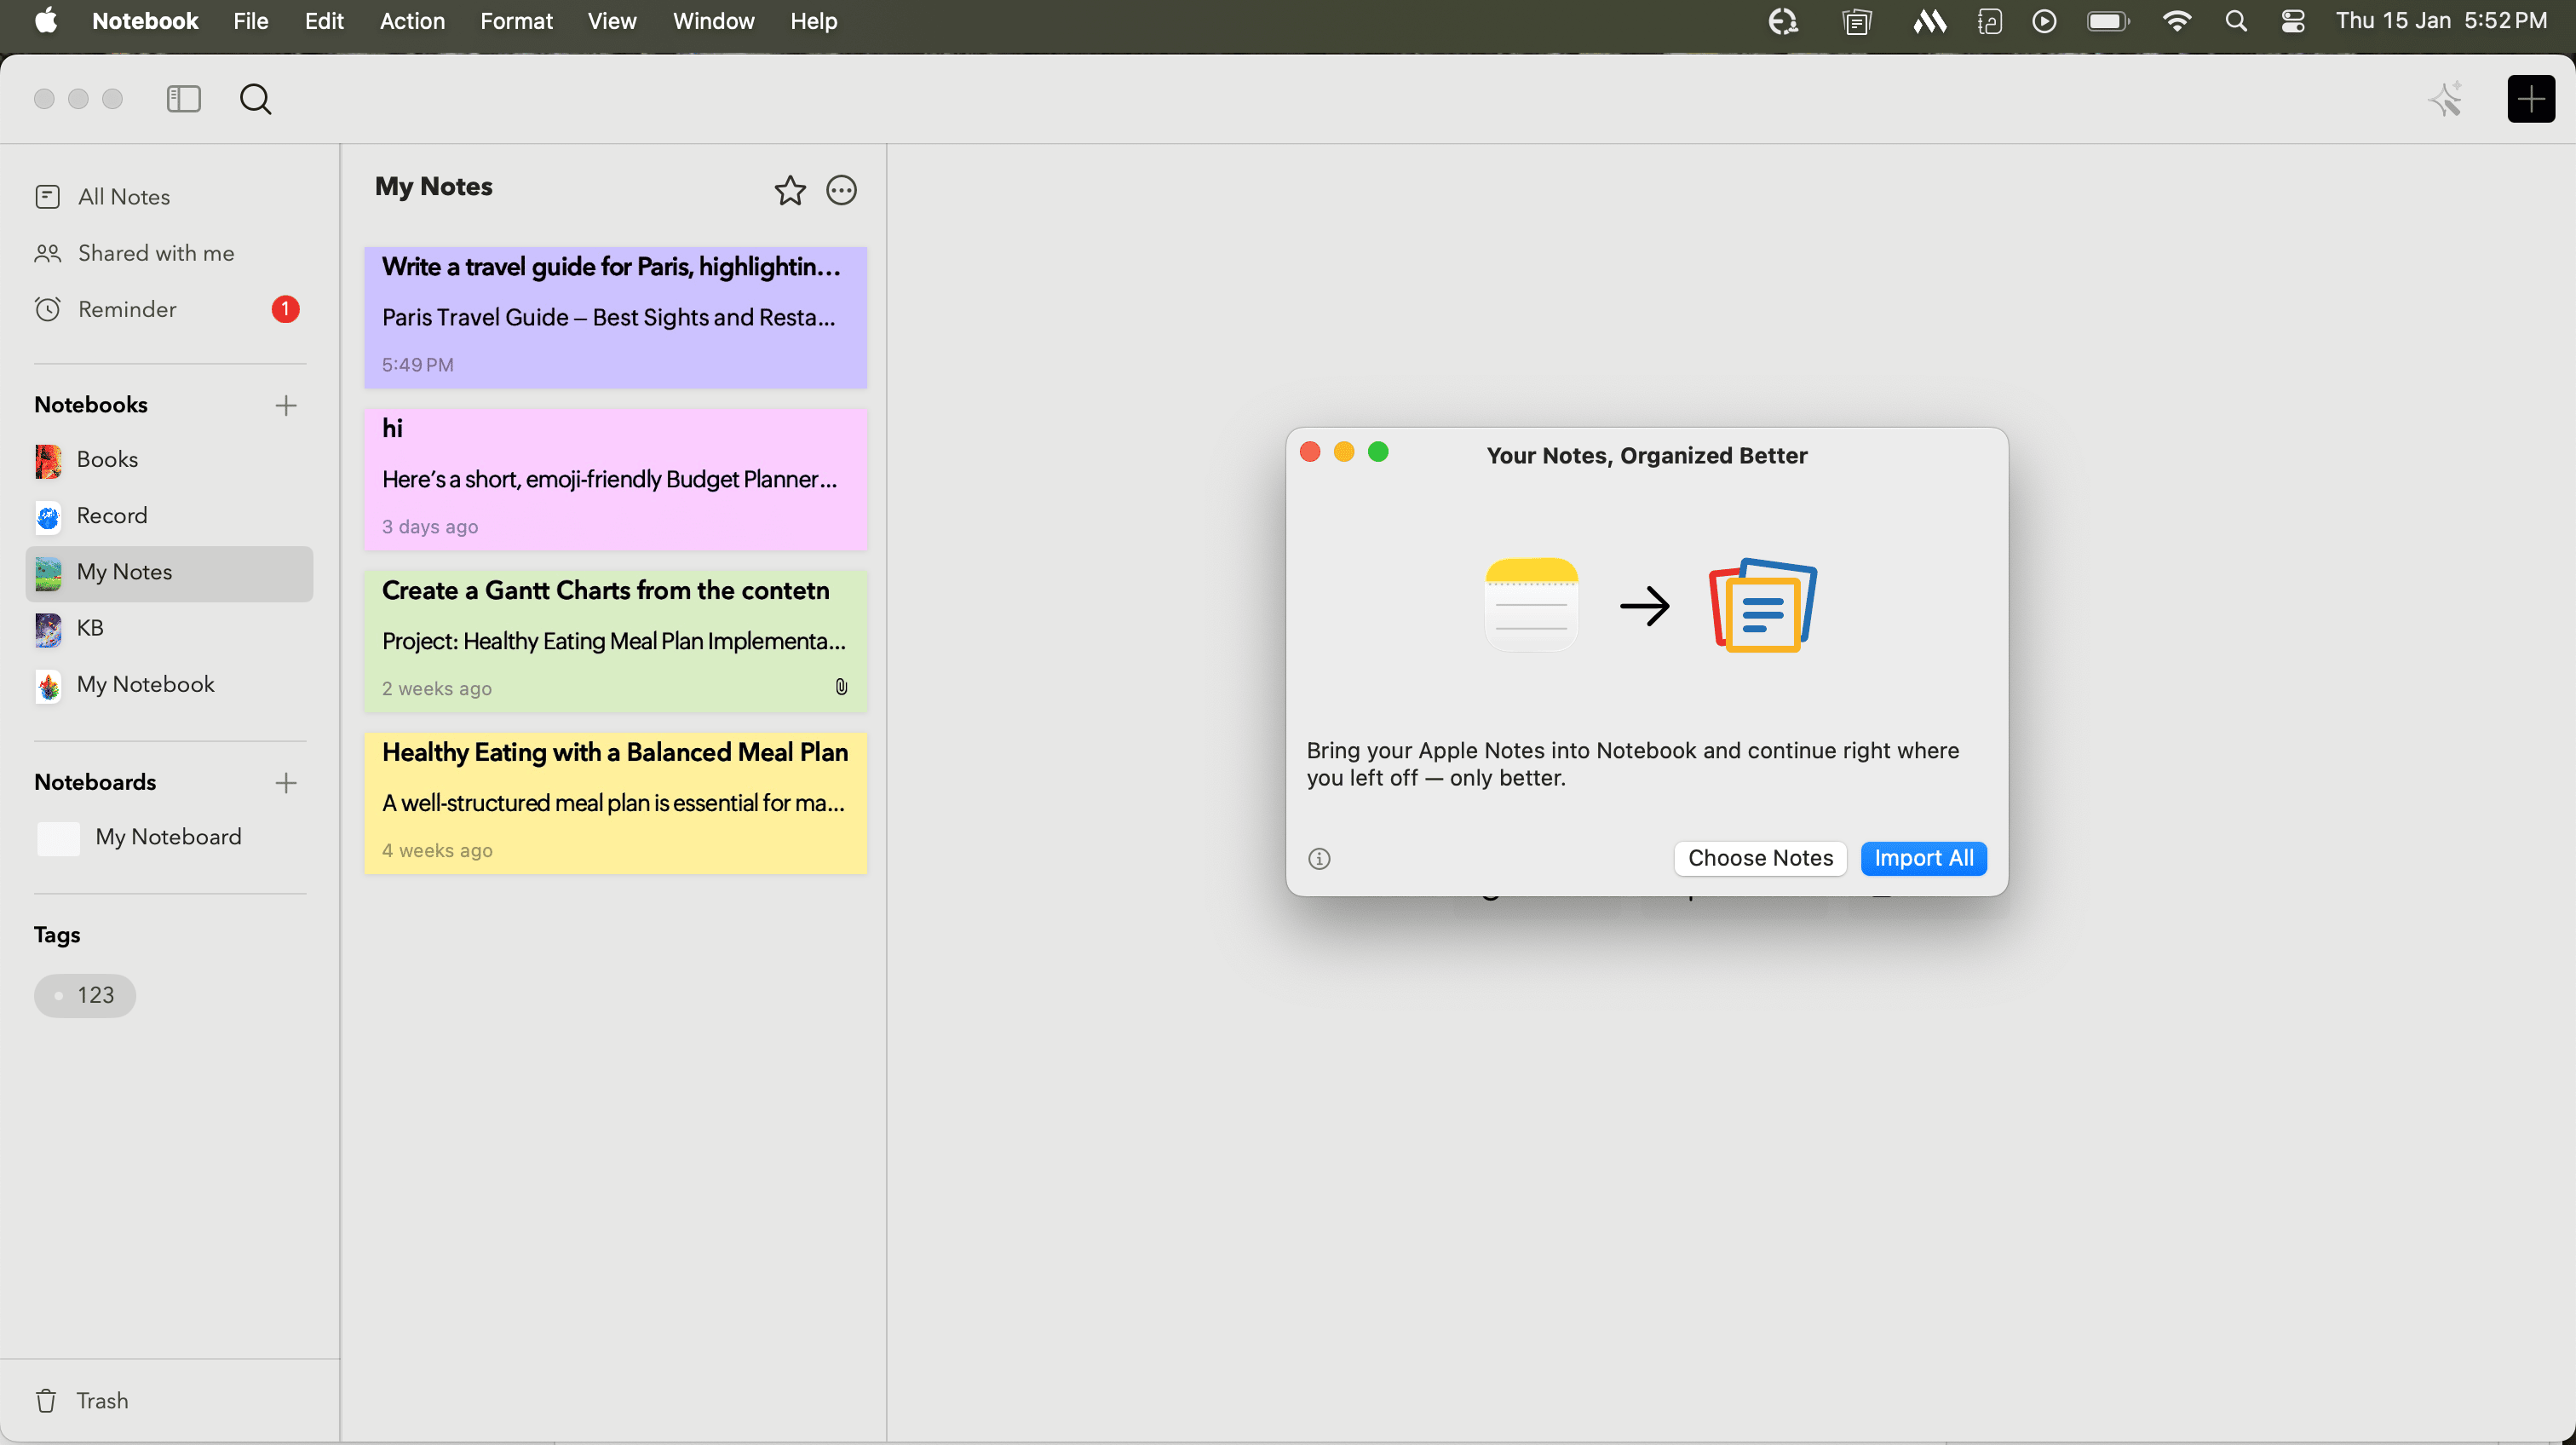Click the attachment paperclip on Gantt note
Image resolution: width=2576 pixels, height=1445 pixels.
pyautogui.click(x=841, y=687)
